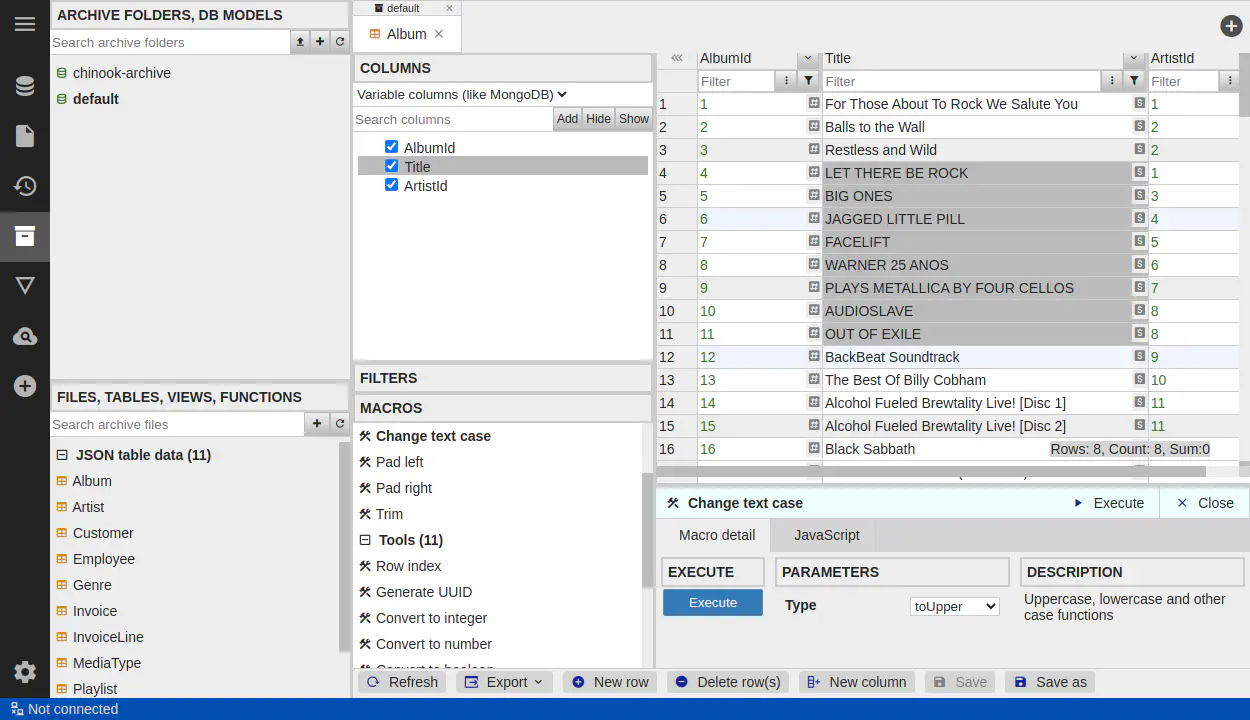Open the query history sidebar icon

click(x=25, y=186)
